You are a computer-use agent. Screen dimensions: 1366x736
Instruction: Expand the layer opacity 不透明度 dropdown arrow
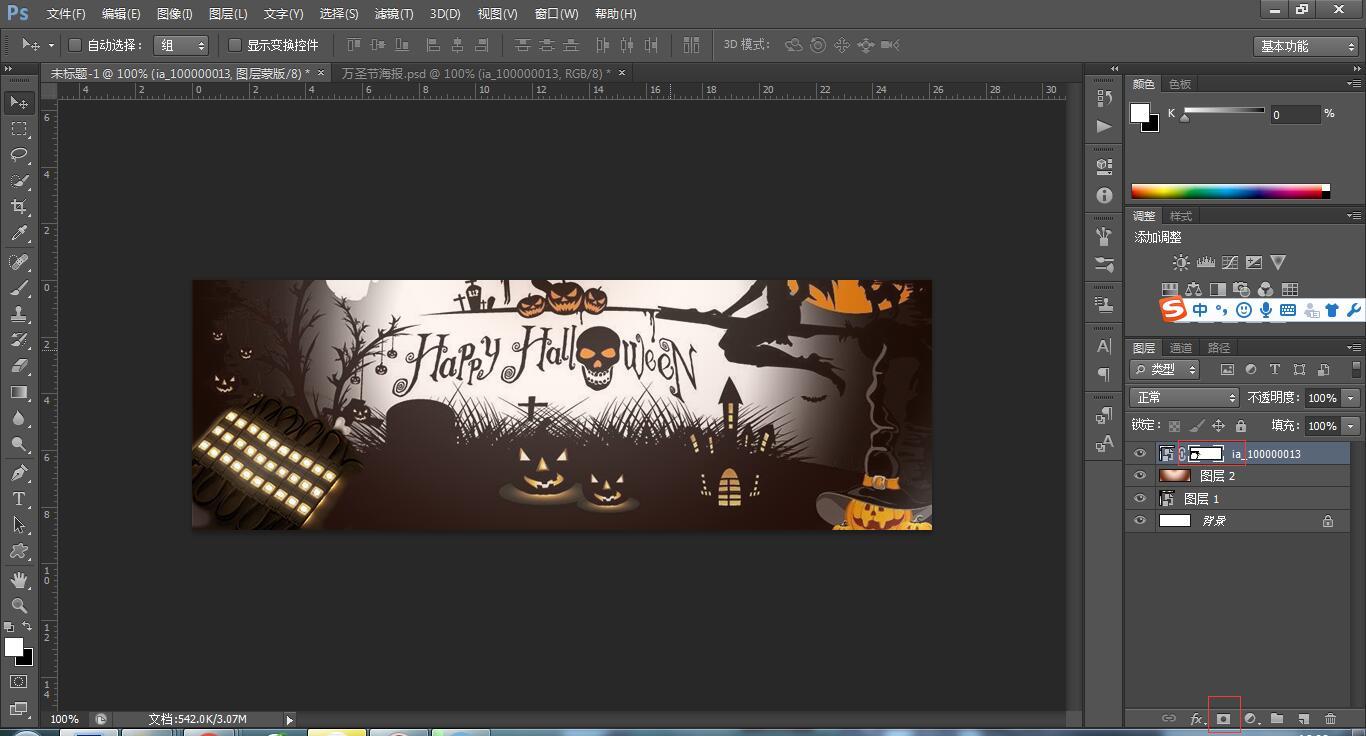(x=1351, y=398)
